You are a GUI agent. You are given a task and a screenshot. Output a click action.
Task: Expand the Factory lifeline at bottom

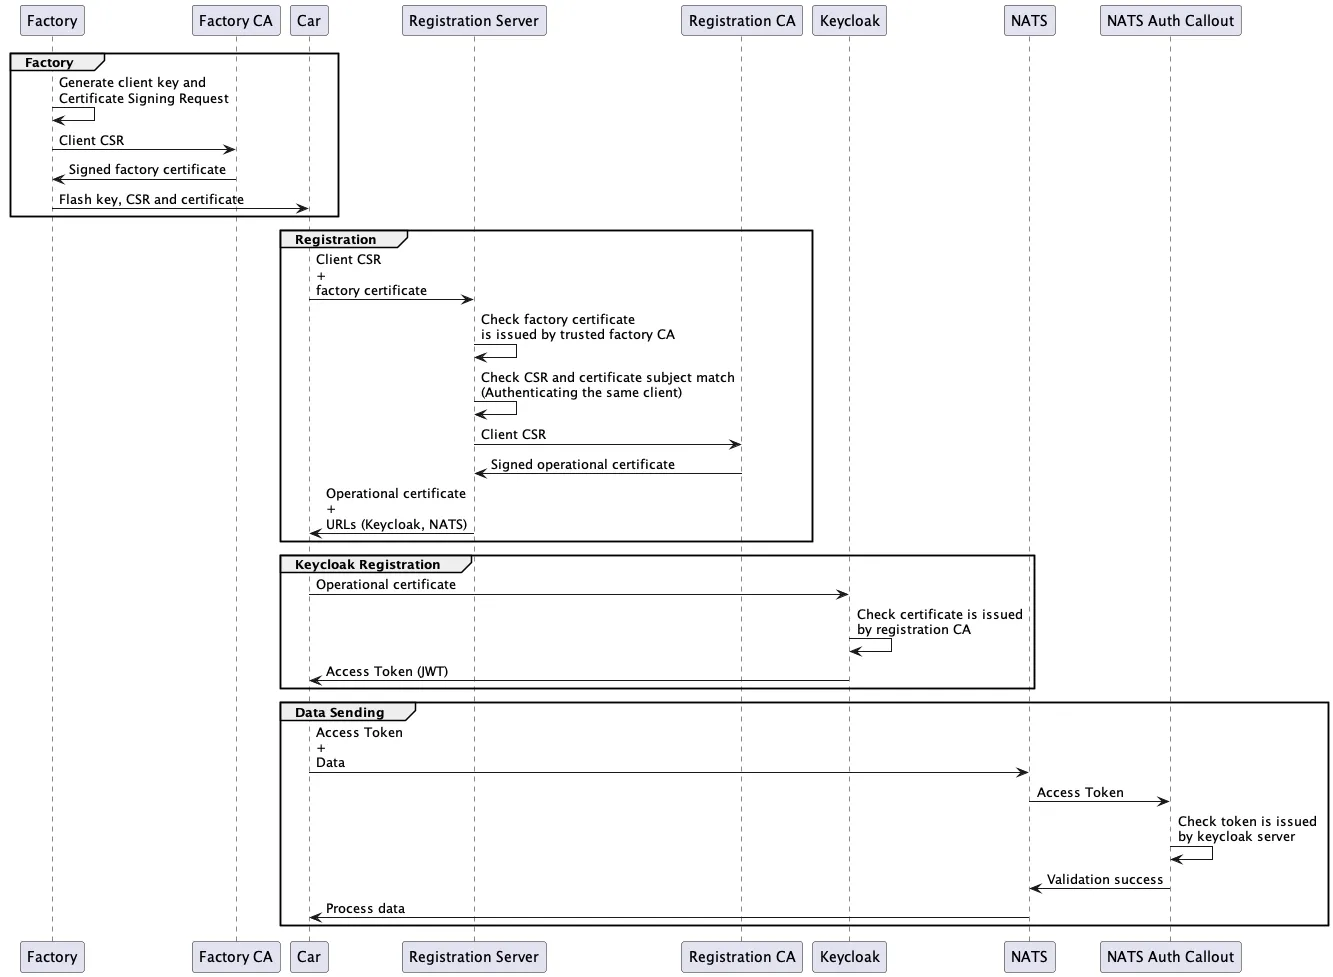coord(52,956)
